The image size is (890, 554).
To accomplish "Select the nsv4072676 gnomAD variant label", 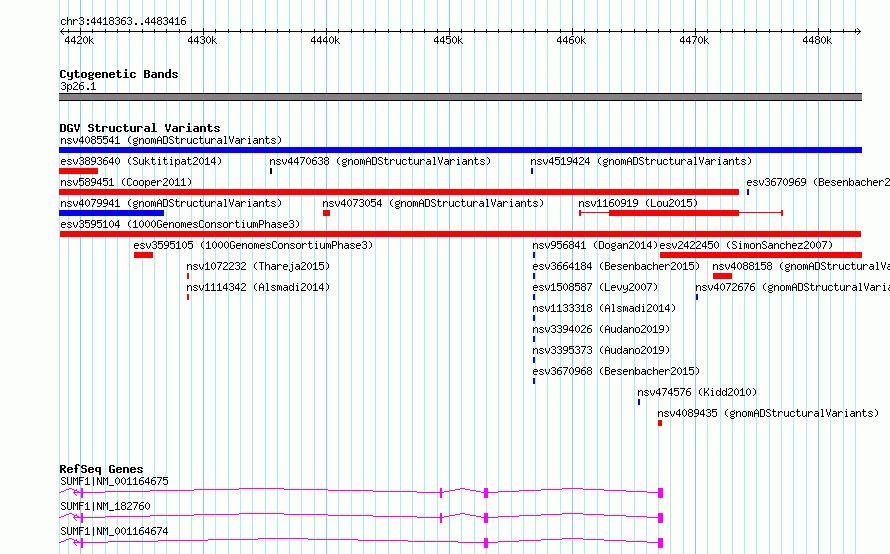I will tap(792, 287).
